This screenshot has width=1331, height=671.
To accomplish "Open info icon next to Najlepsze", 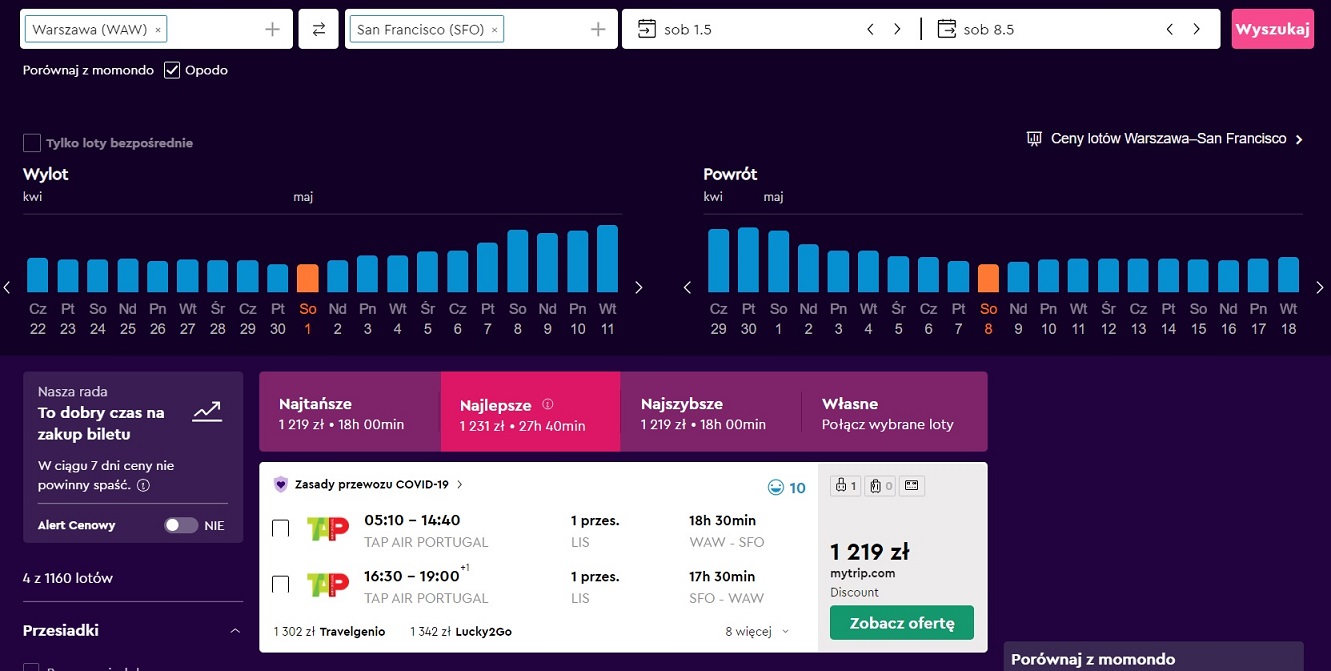I will [547, 405].
